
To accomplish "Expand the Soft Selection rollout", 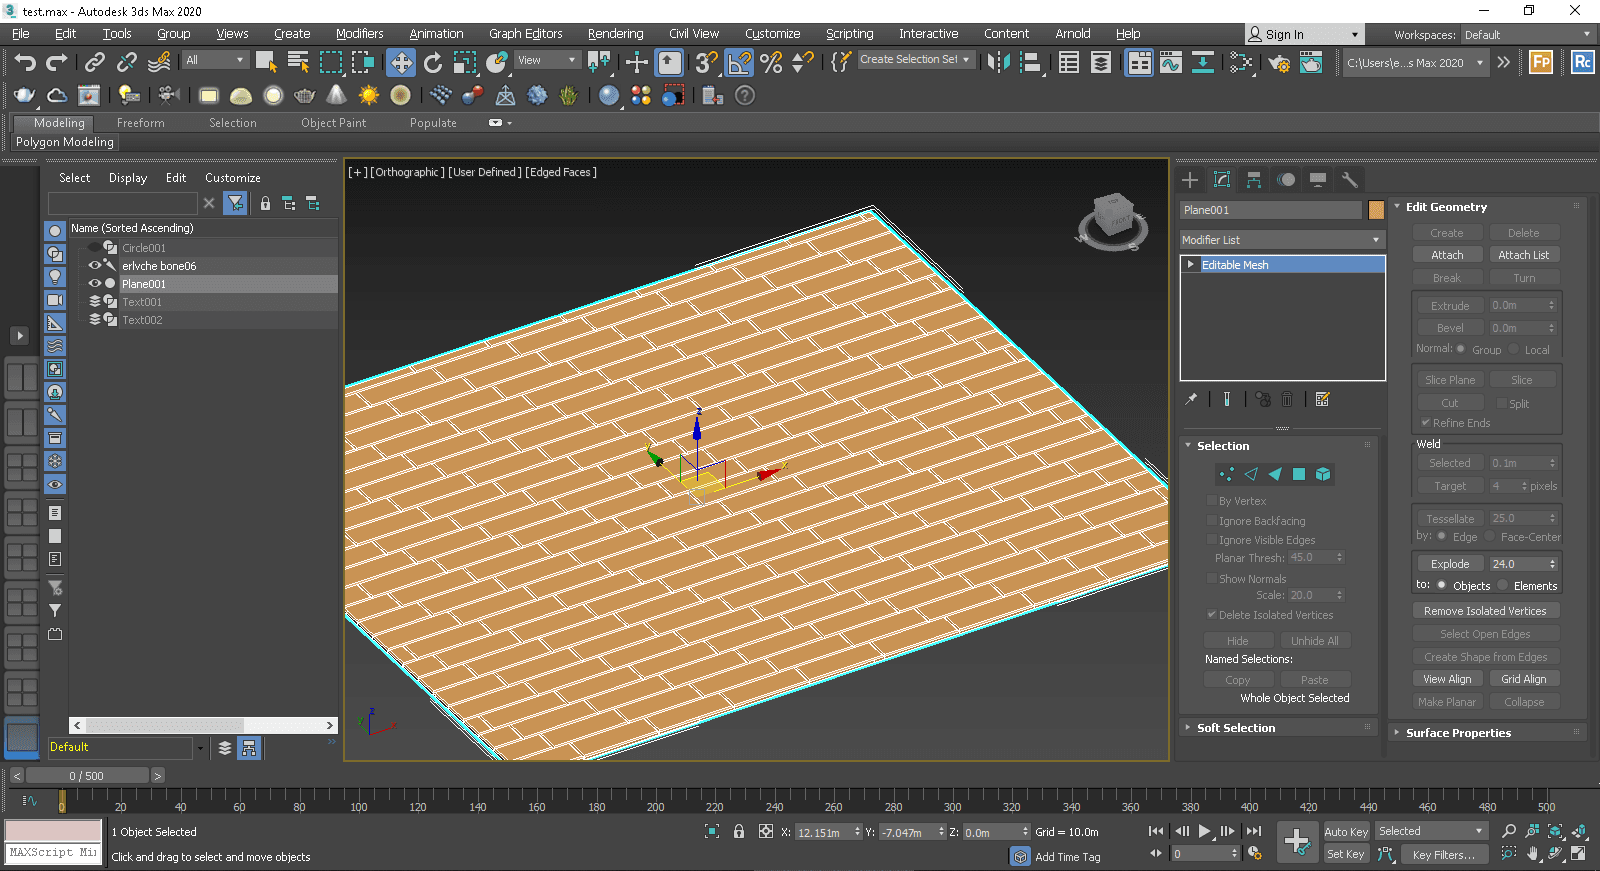I will pyautogui.click(x=1236, y=728).
